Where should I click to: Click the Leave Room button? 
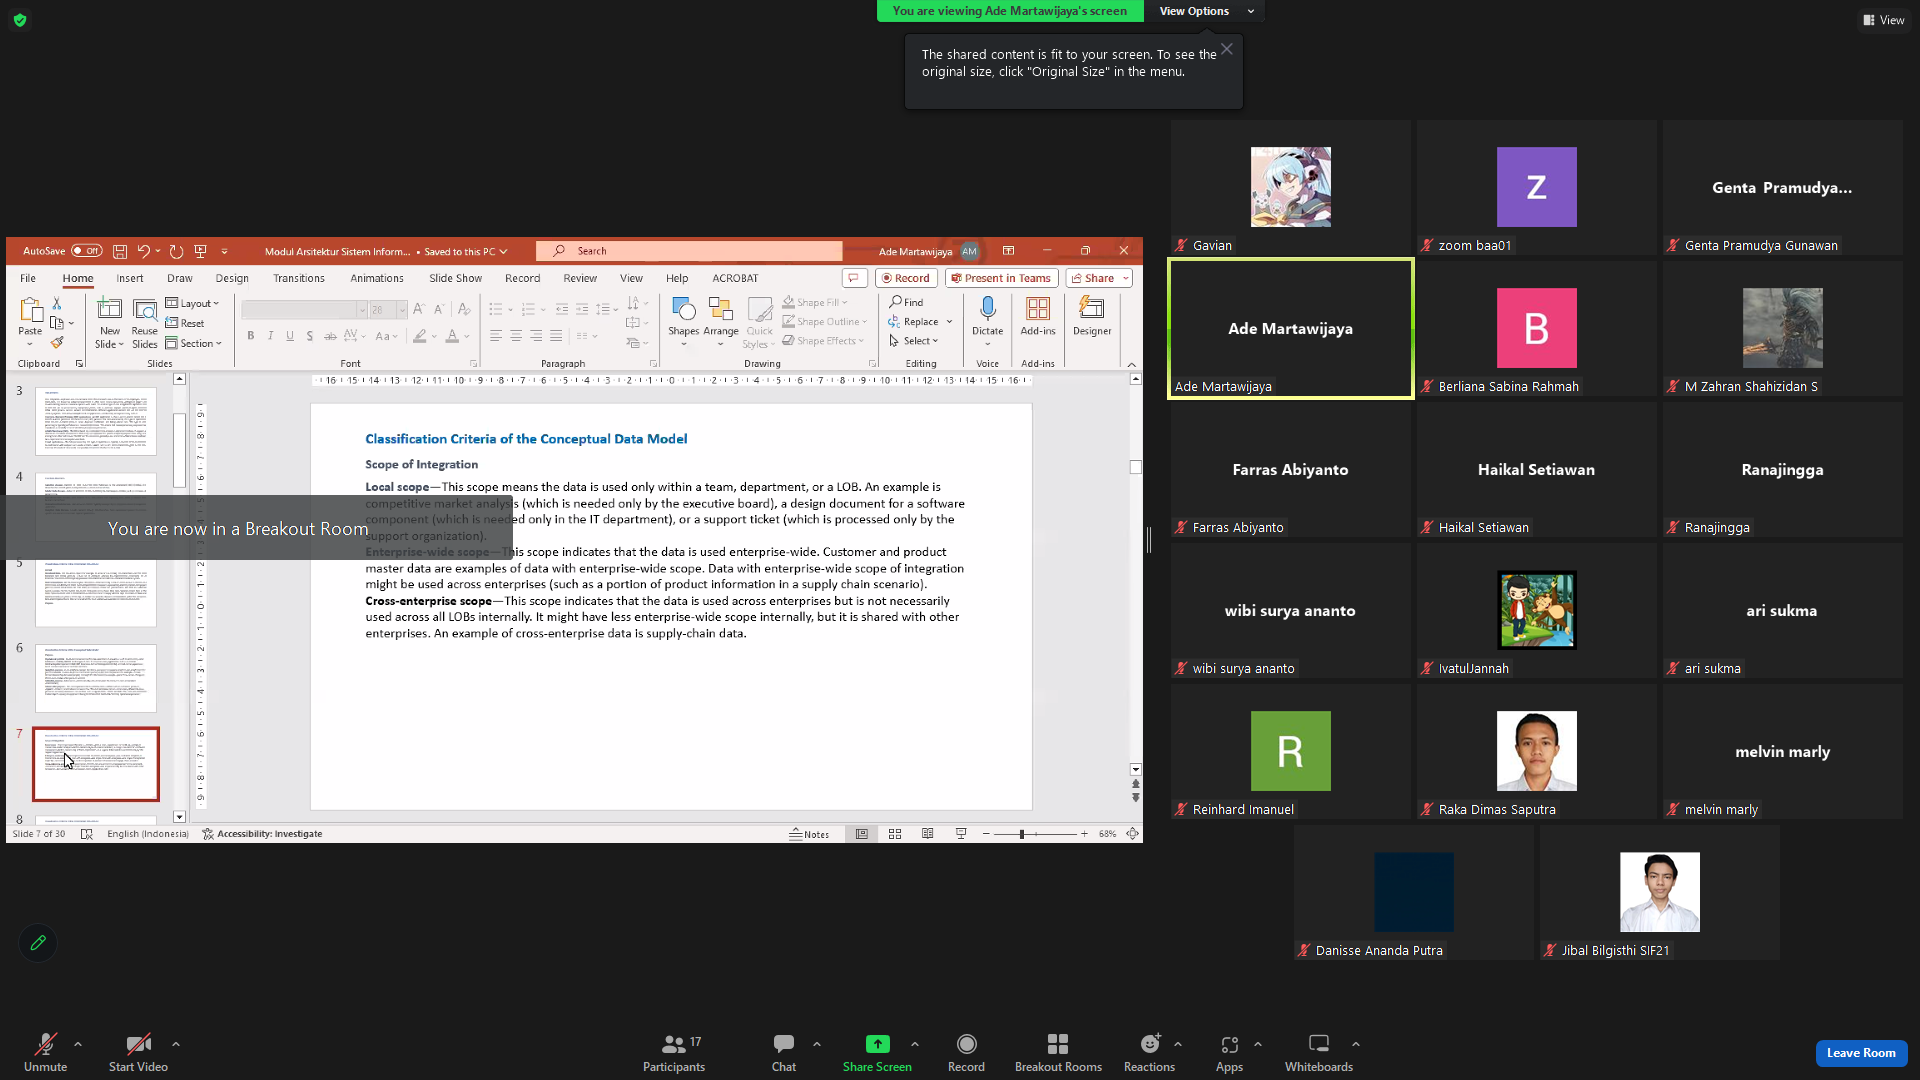coord(1861,1053)
